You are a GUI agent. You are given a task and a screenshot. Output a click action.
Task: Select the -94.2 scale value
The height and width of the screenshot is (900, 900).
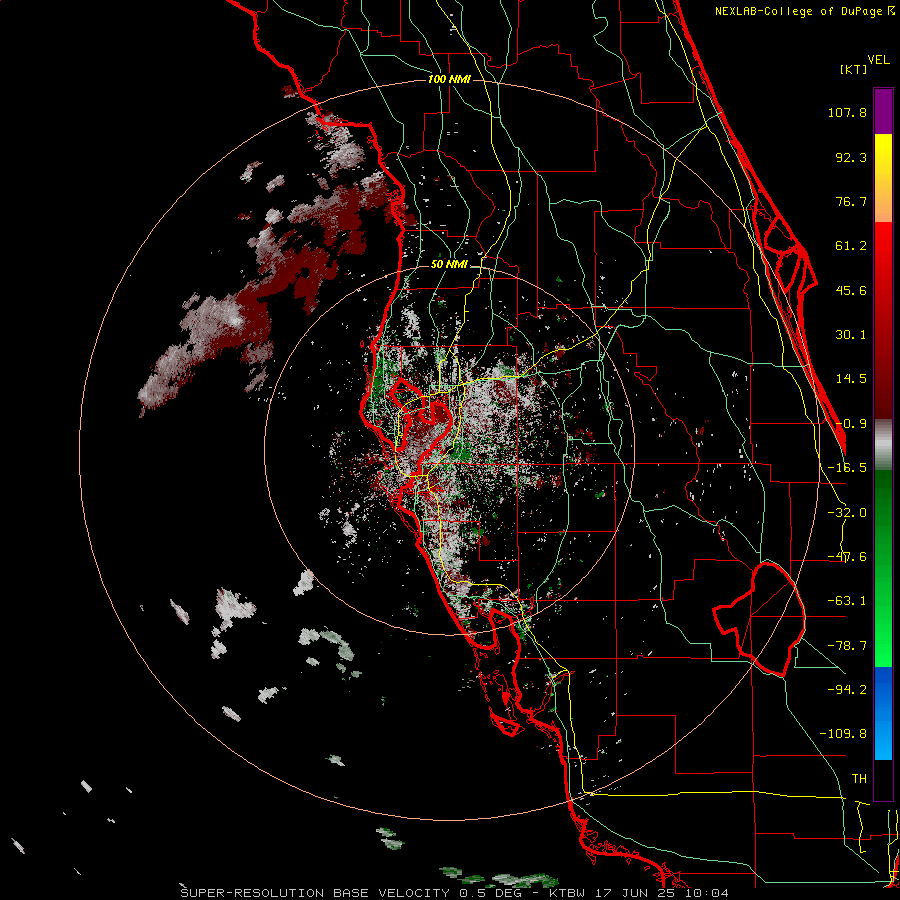(x=847, y=689)
